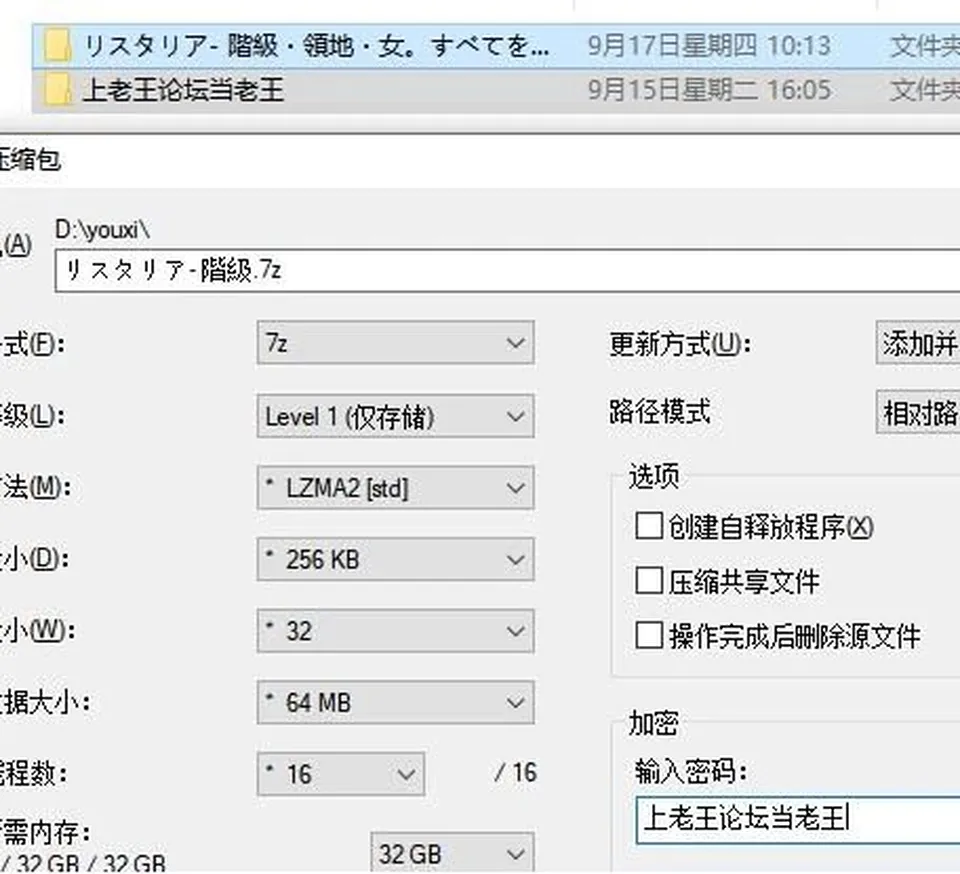The height and width of the screenshot is (874, 960).
Task: Enable 创建自释放程序(X) checkbox
Action: coord(649,526)
